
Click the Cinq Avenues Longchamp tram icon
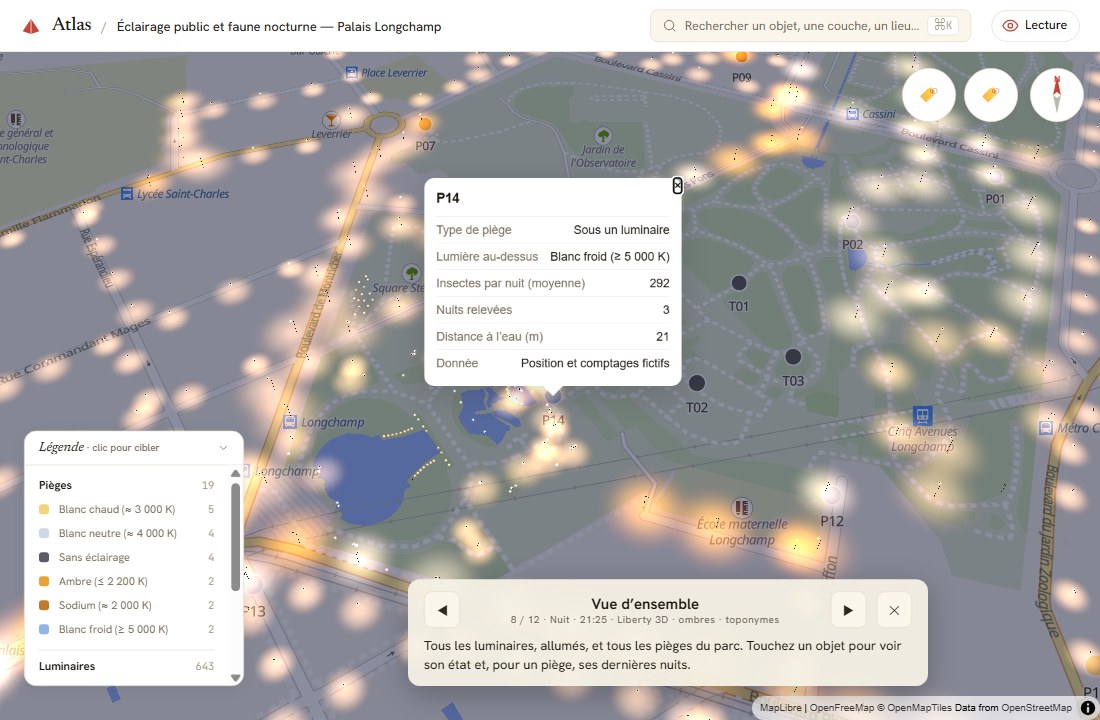pos(922,415)
